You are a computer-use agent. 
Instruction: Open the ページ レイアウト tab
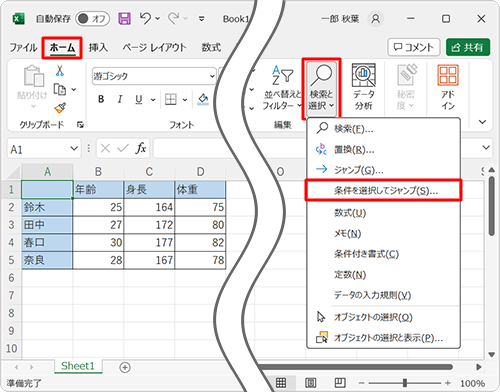(154, 47)
